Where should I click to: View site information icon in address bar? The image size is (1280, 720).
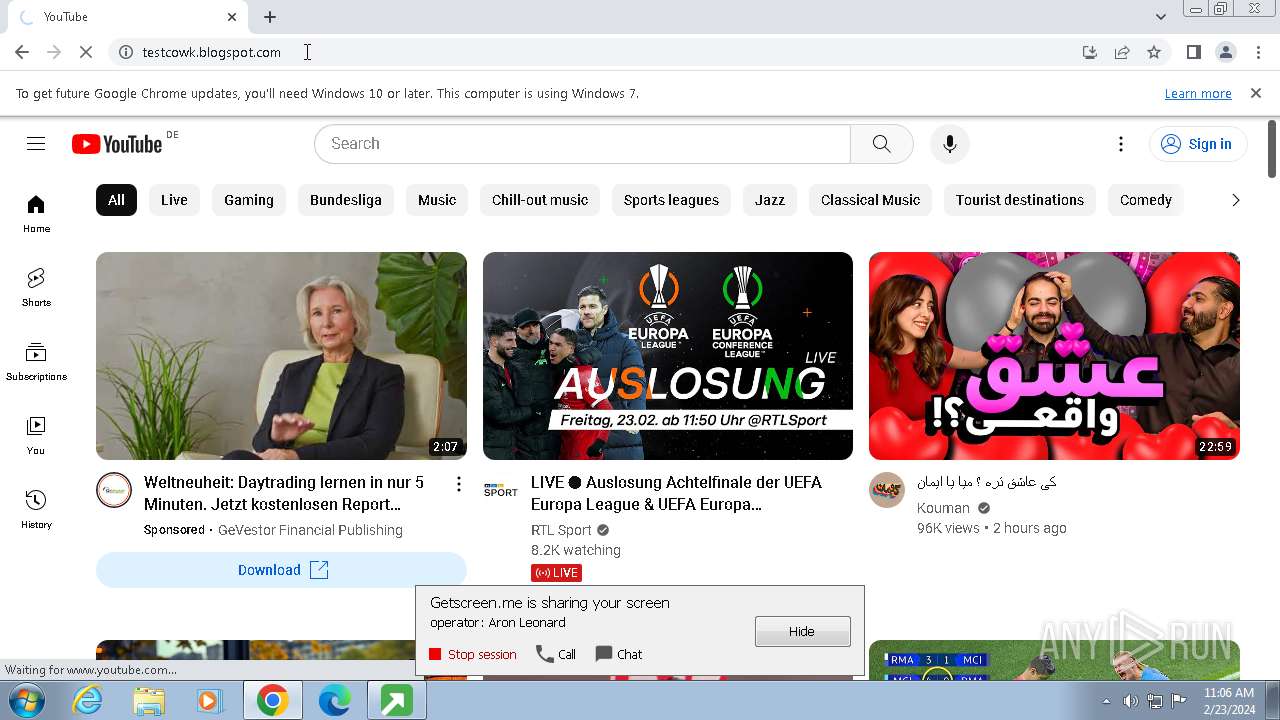pos(126,52)
